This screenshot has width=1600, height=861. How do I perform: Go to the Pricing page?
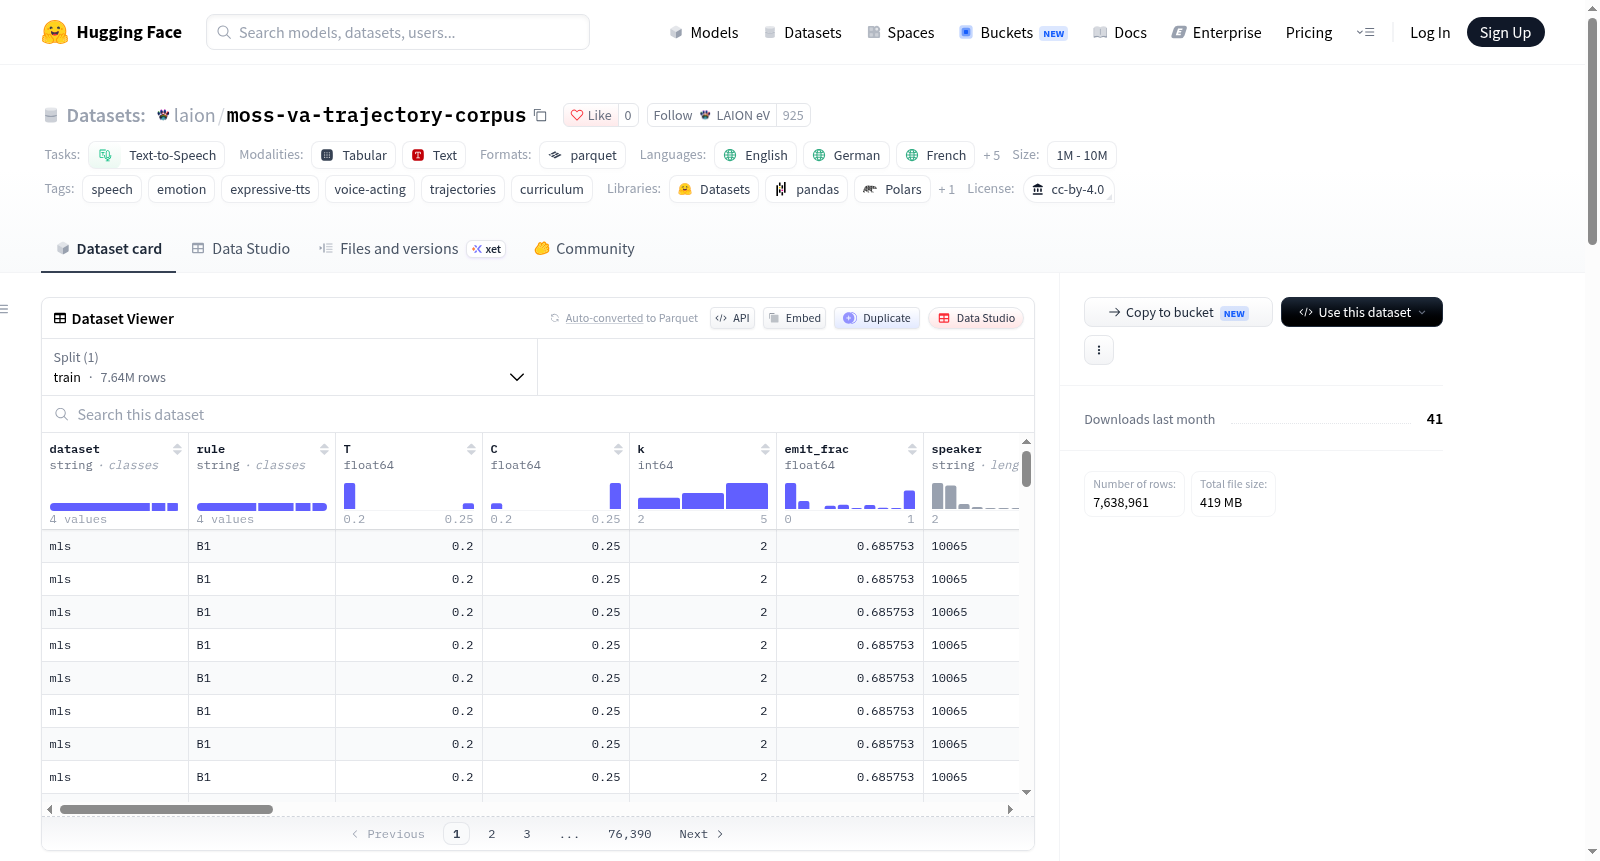(x=1309, y=32)
